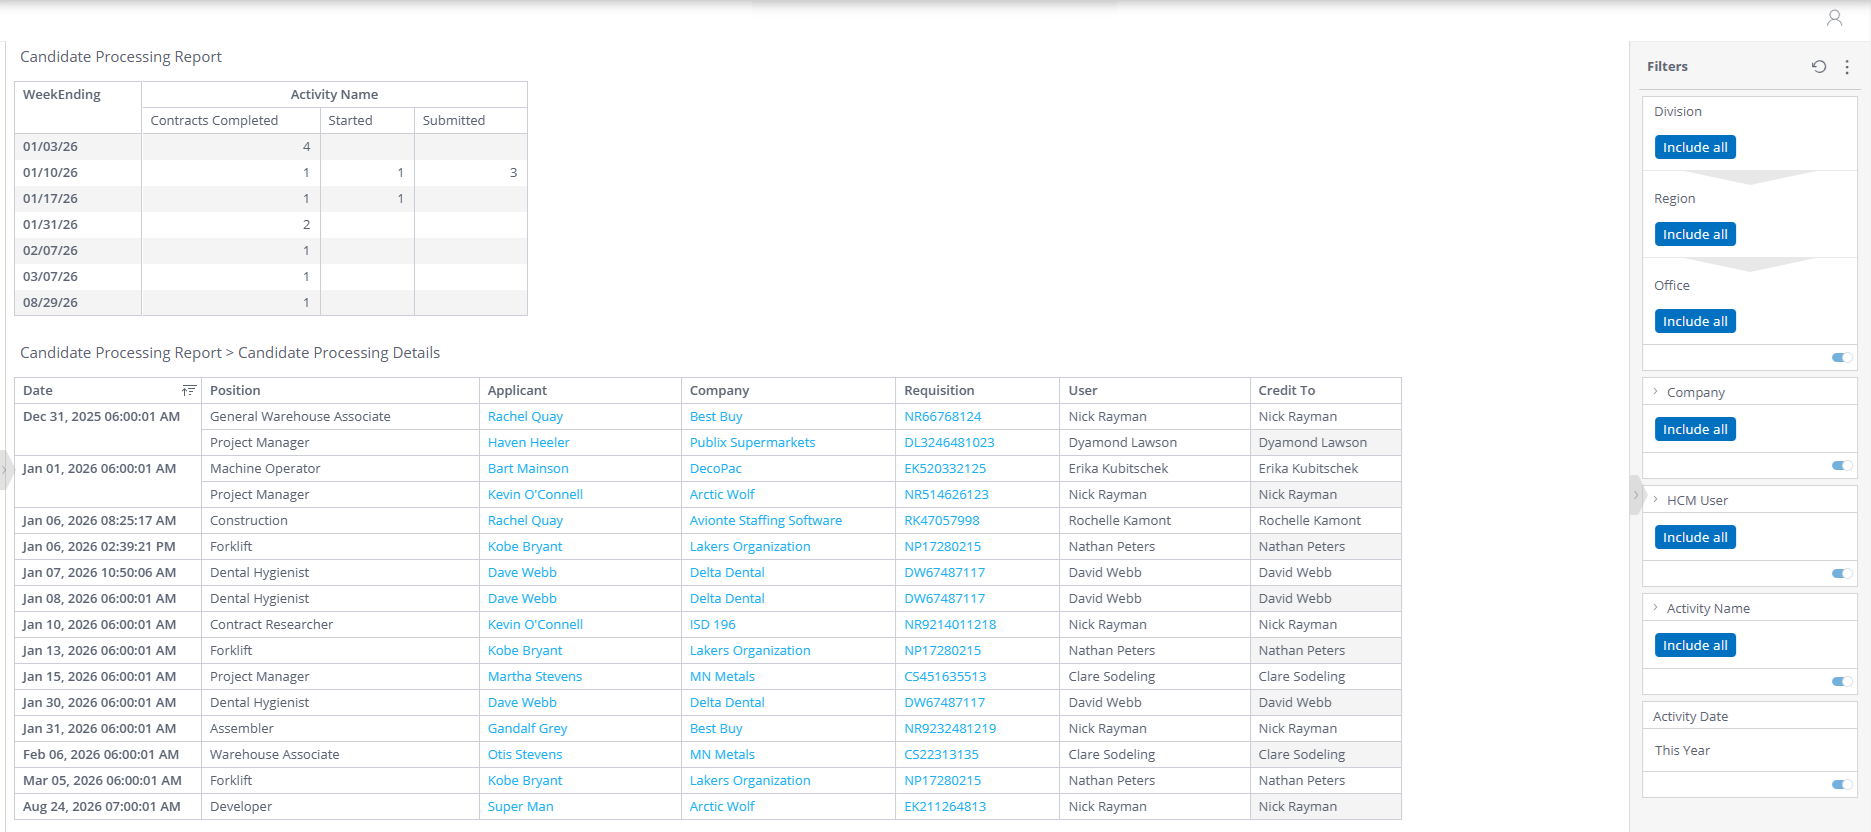Screen dimensions: 1871x832
Task: Open company DecoPac
Action: tap(716, 468)
